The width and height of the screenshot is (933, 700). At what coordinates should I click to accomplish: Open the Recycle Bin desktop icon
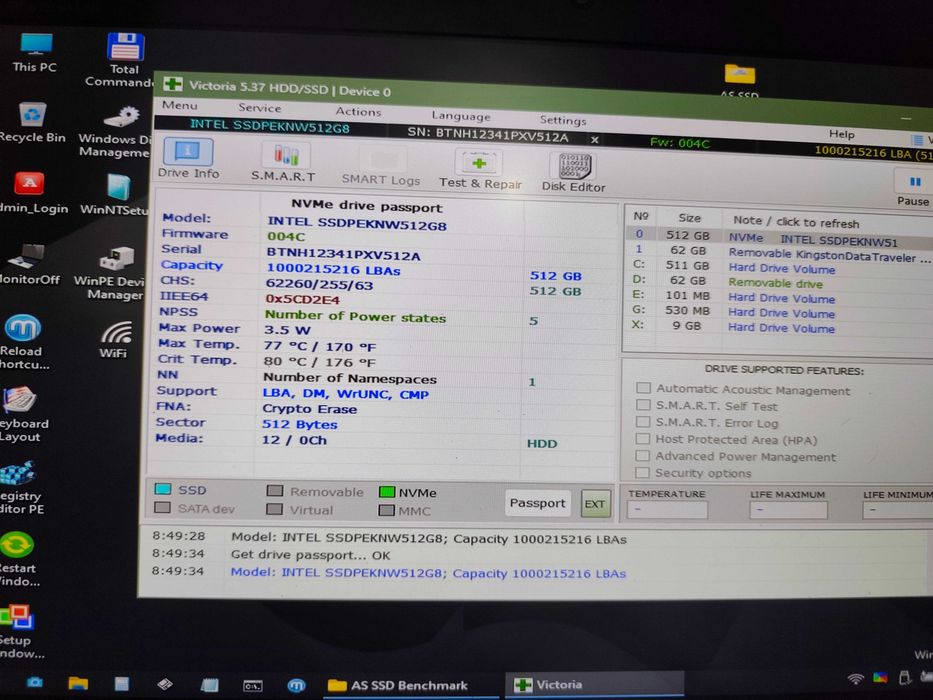click(32, 114)
